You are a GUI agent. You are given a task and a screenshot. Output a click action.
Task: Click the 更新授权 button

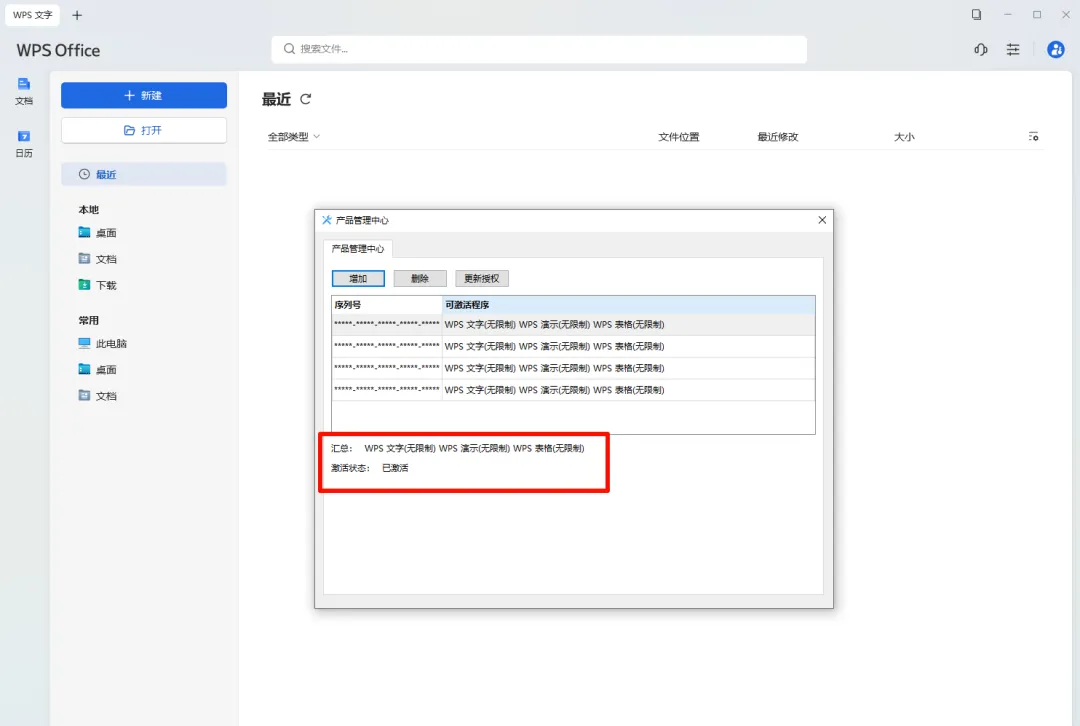(x=481, y=278)
